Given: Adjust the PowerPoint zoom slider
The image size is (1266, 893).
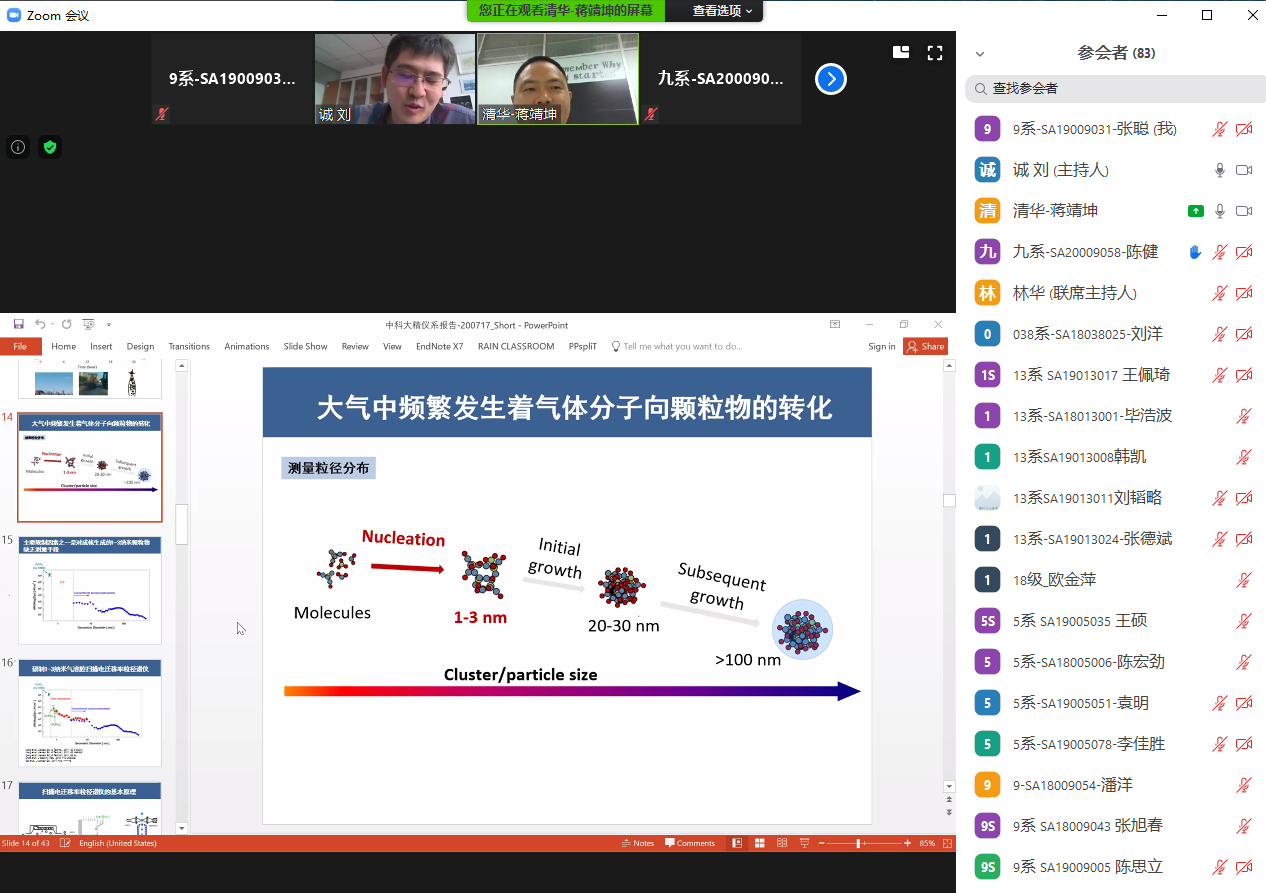Looking at the screenshot, I should 858,843.
